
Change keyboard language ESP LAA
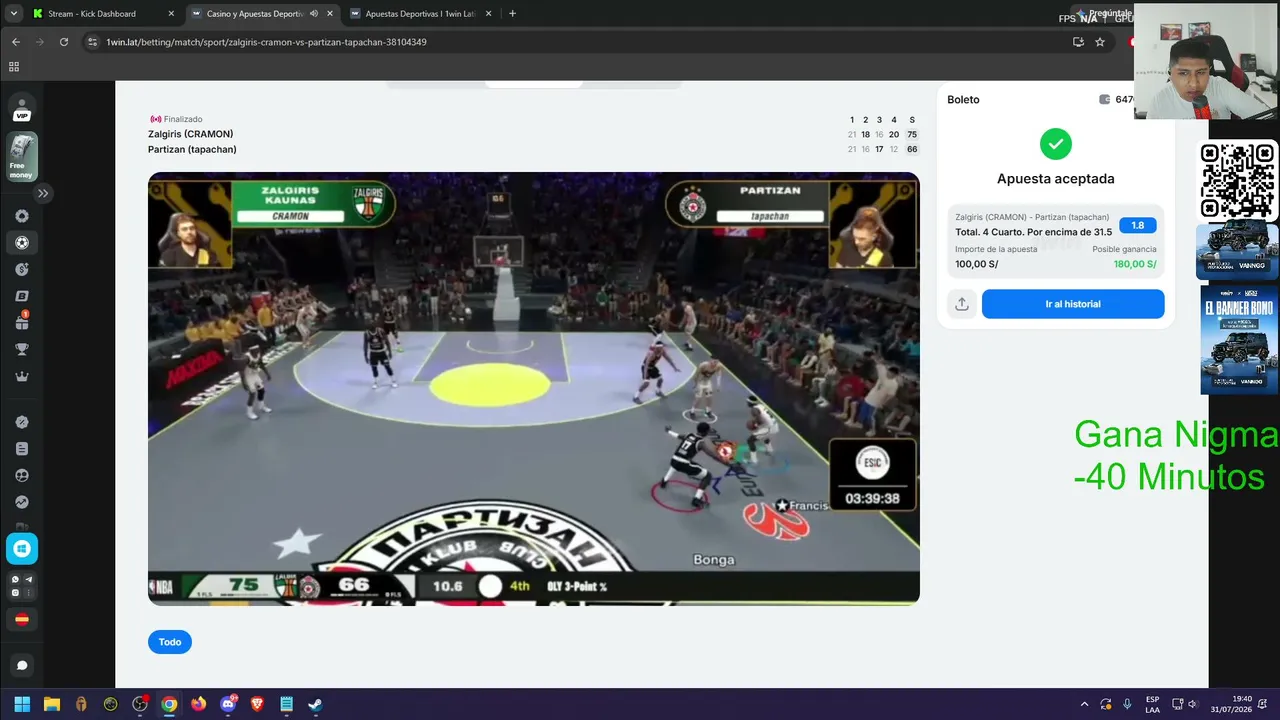click(1152, 704)
